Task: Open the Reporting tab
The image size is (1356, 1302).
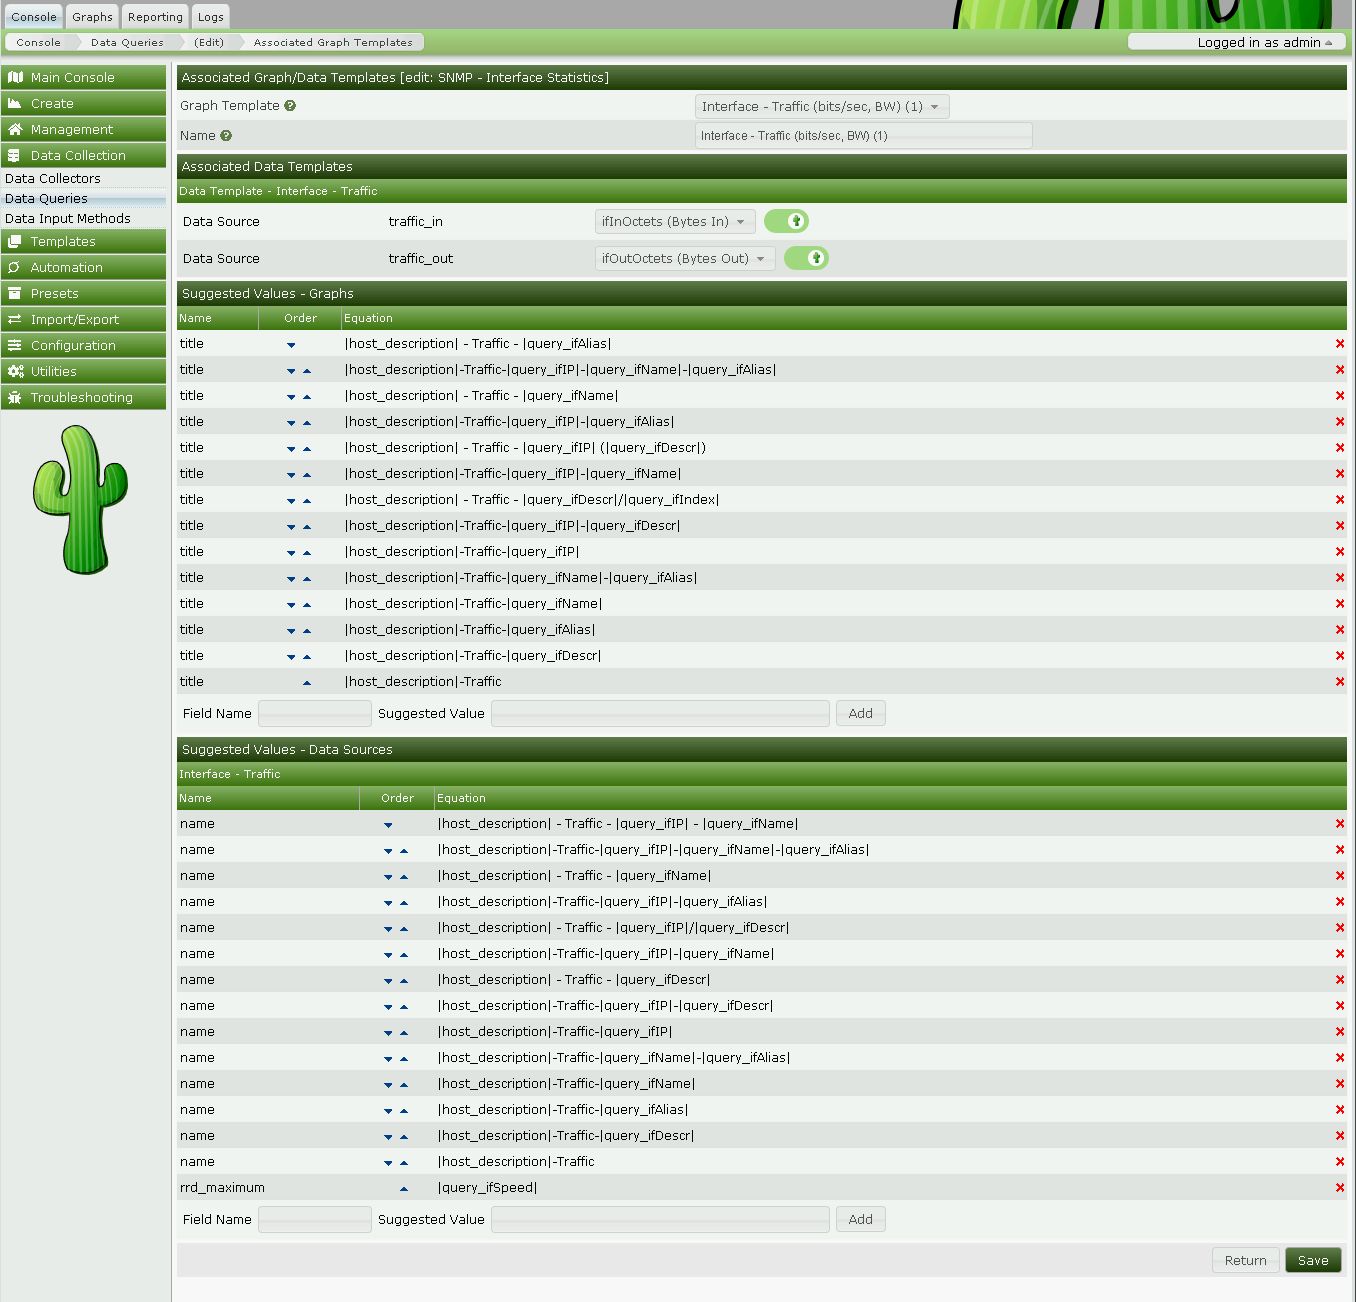Action: click(x=154, y=16)
